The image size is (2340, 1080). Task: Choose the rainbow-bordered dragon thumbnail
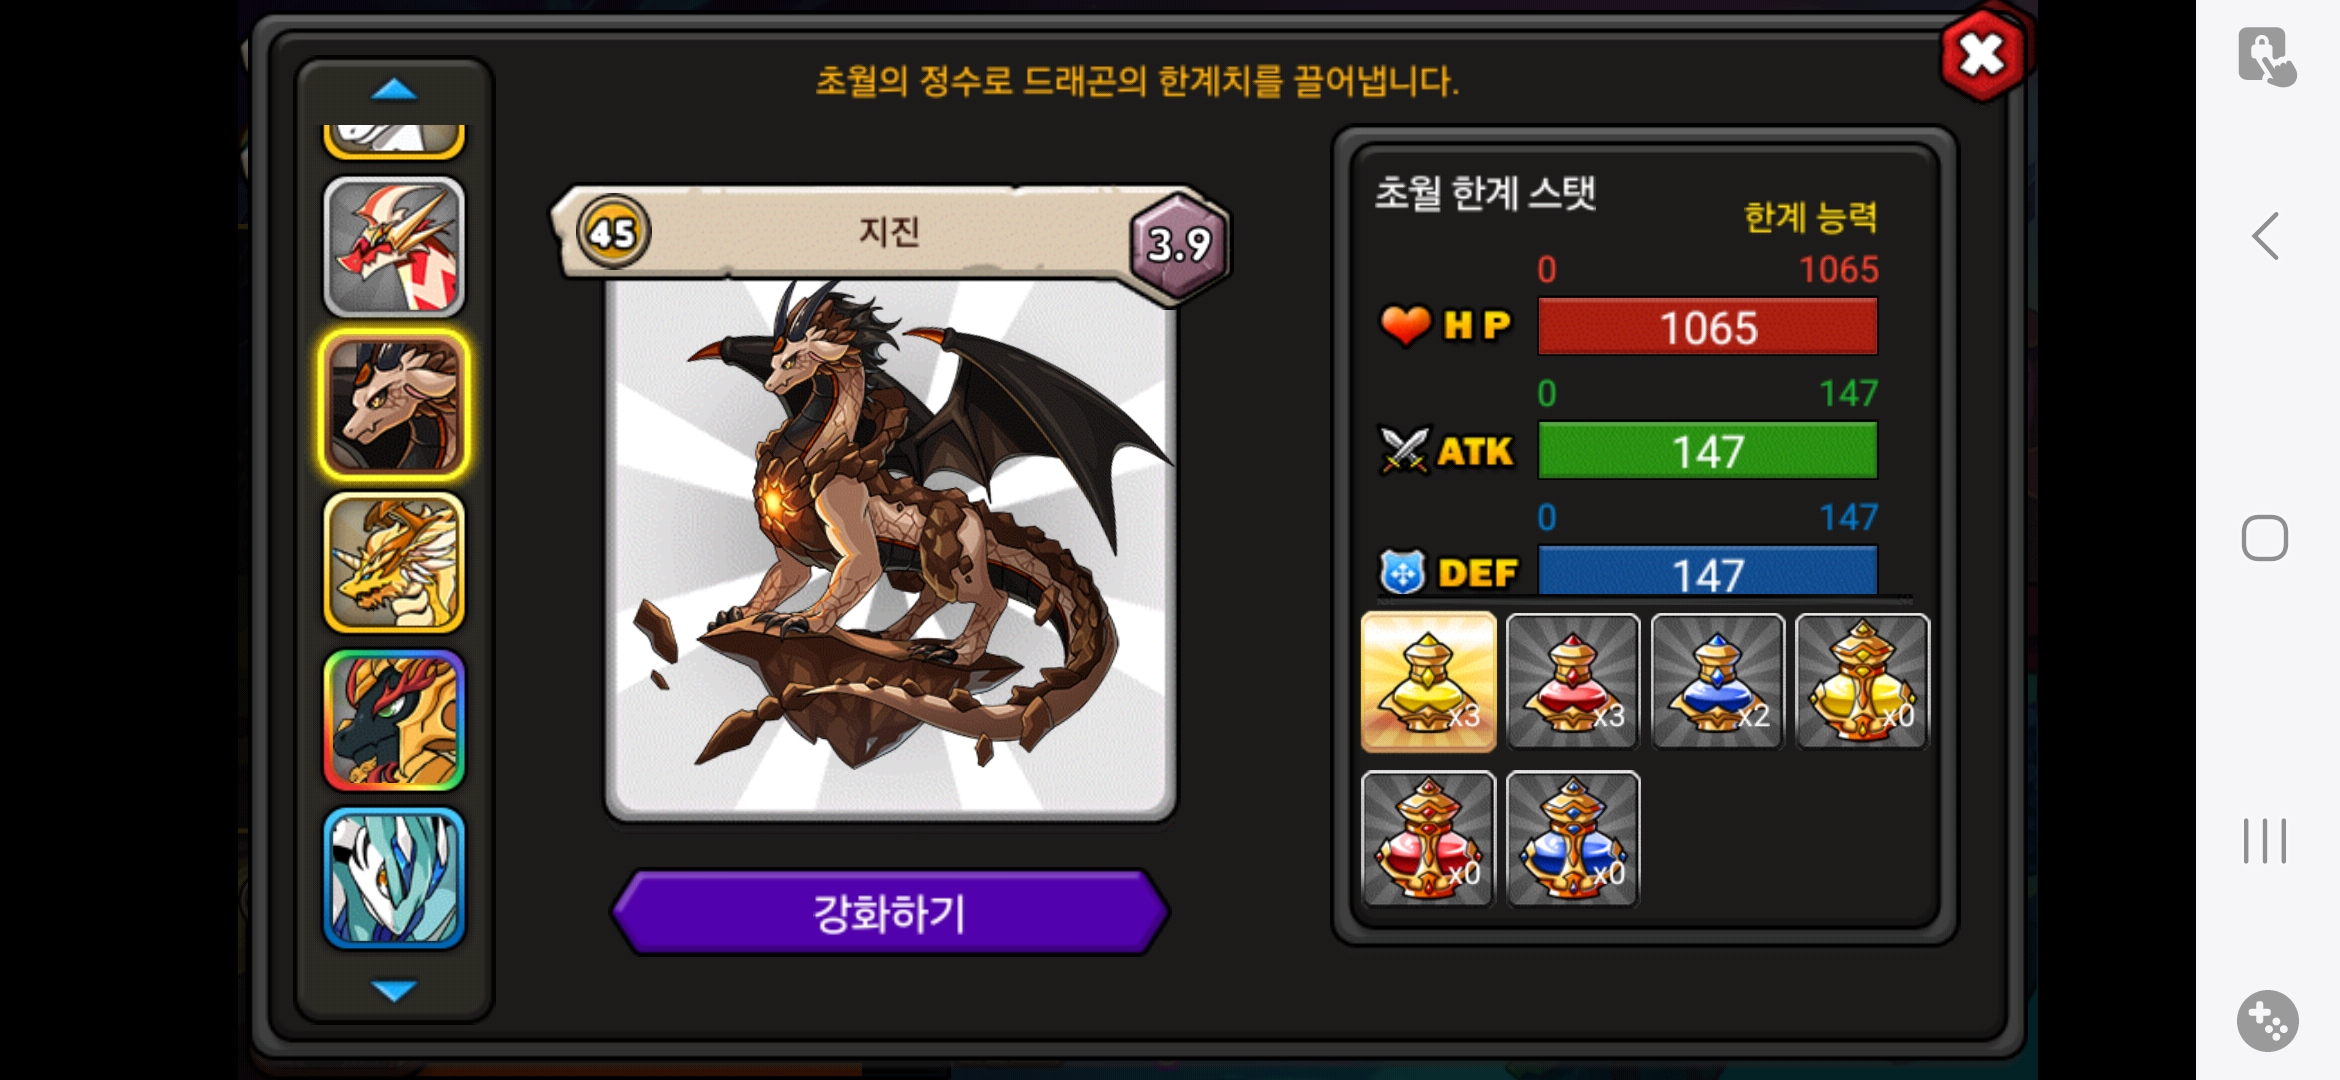[394, 720]
